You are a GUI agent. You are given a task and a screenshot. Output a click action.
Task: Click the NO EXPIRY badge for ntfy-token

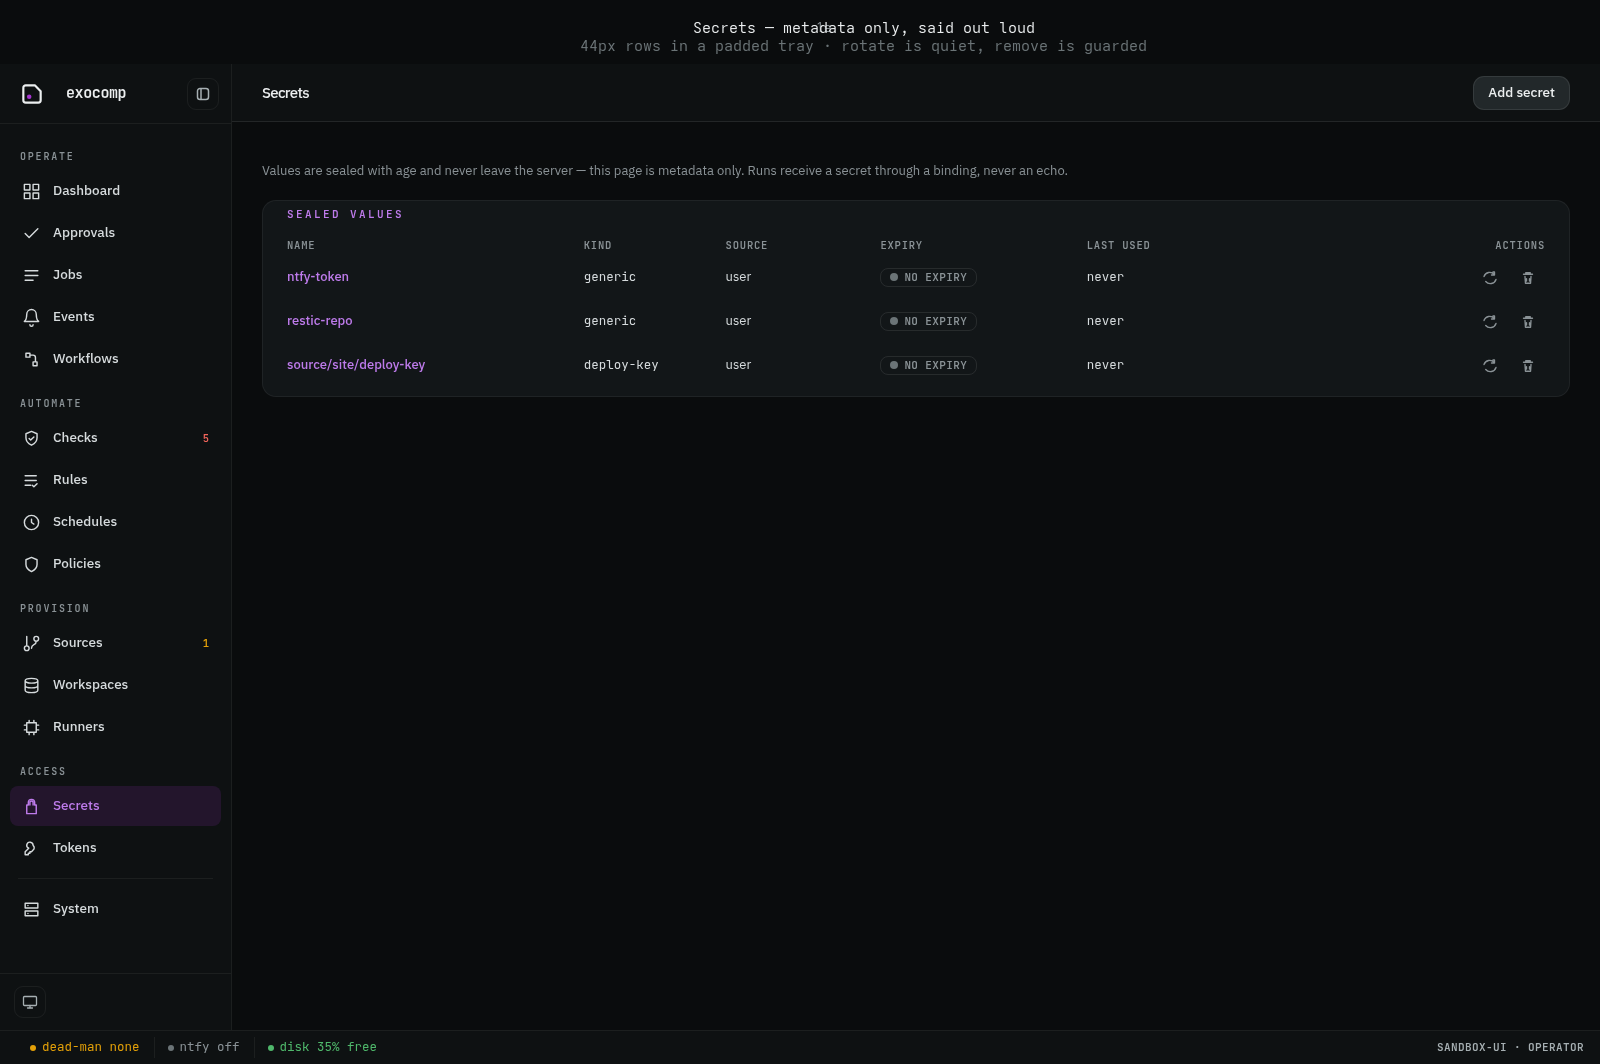click(928, 278)
